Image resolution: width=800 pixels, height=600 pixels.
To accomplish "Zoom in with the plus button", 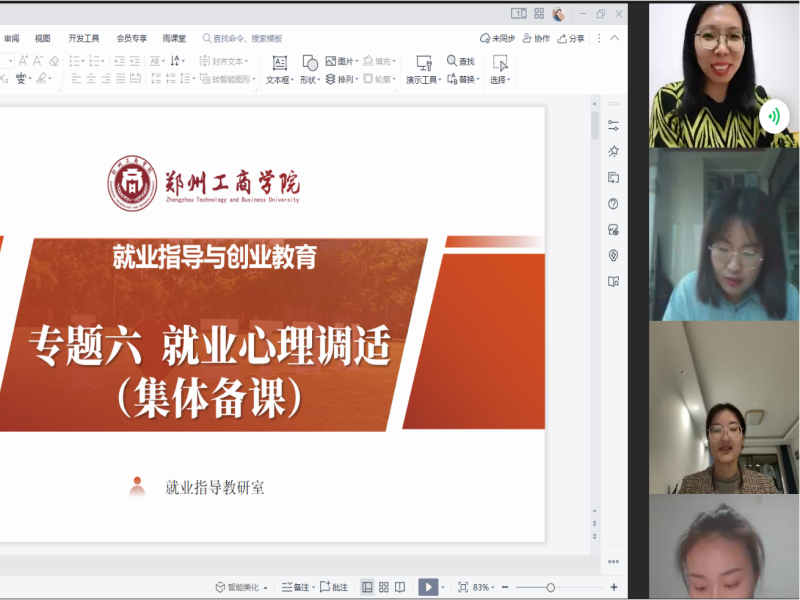I will [x=614, y=587].
